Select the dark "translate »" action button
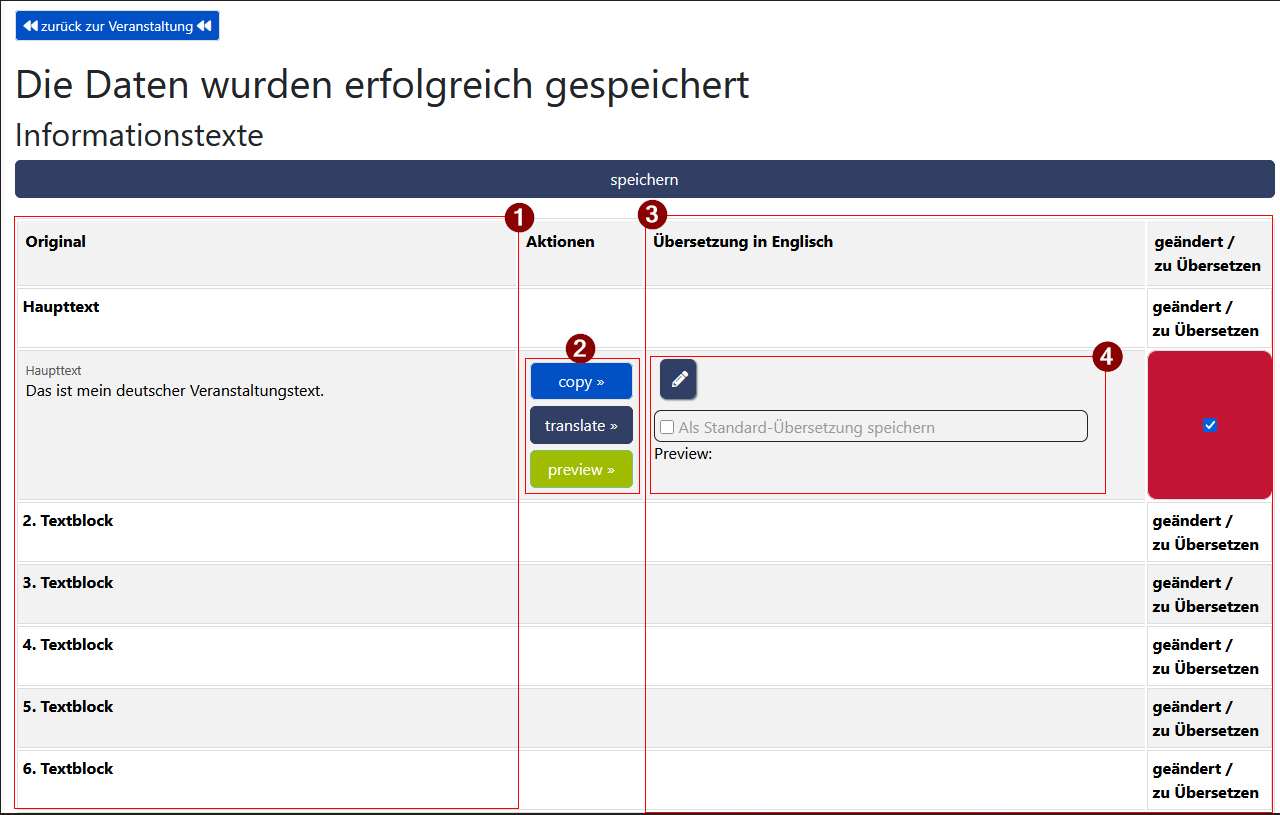This screenshot has width=1280, height=815. [x=581, y=425]
